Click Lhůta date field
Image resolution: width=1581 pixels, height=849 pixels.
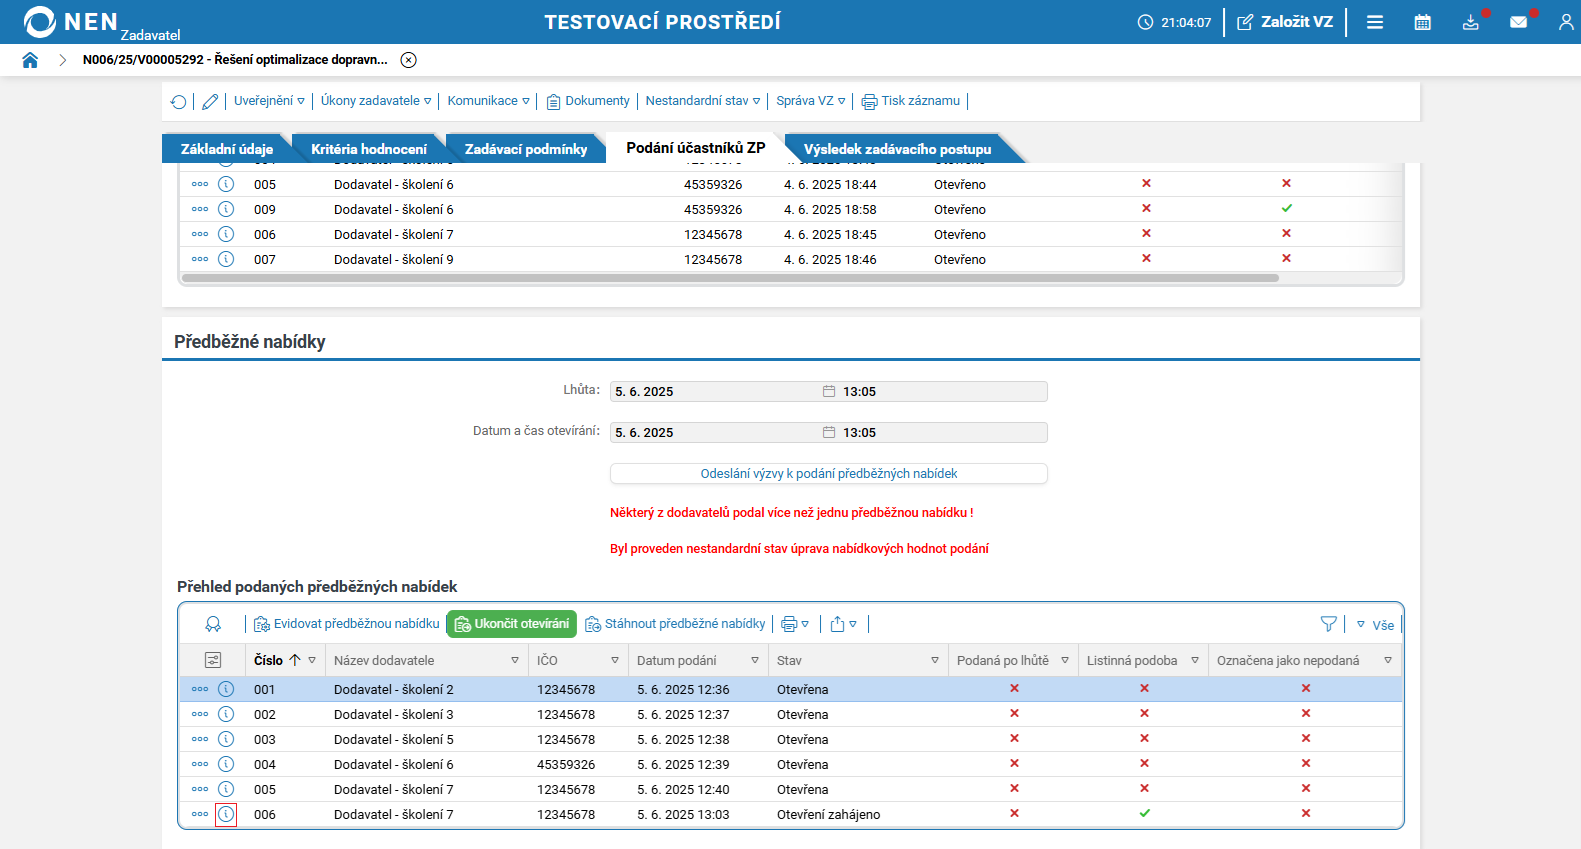715,391
